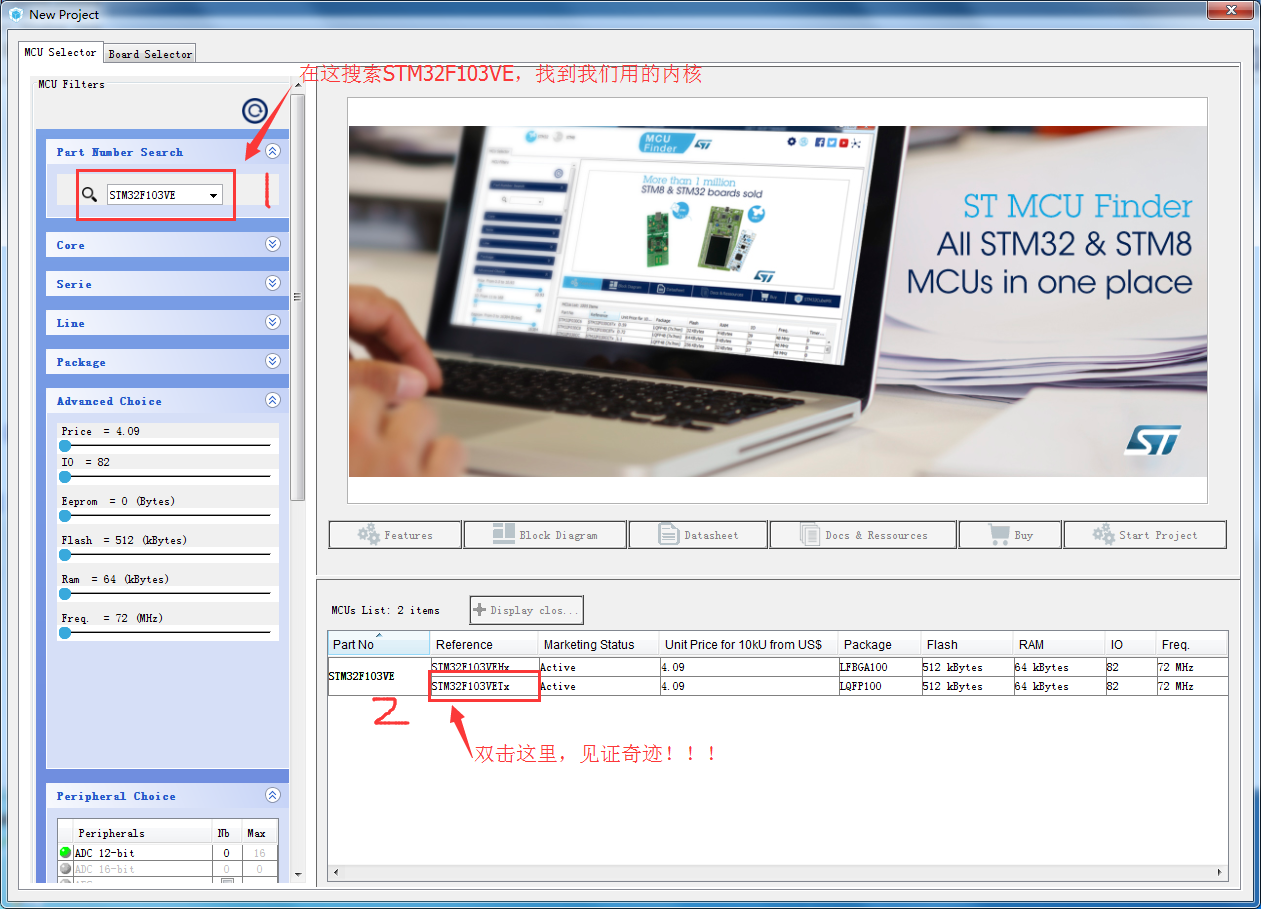The height and width of the screenshot is (909, 1261).
Task: Expand the Package filter section
Action: (273, 361)
